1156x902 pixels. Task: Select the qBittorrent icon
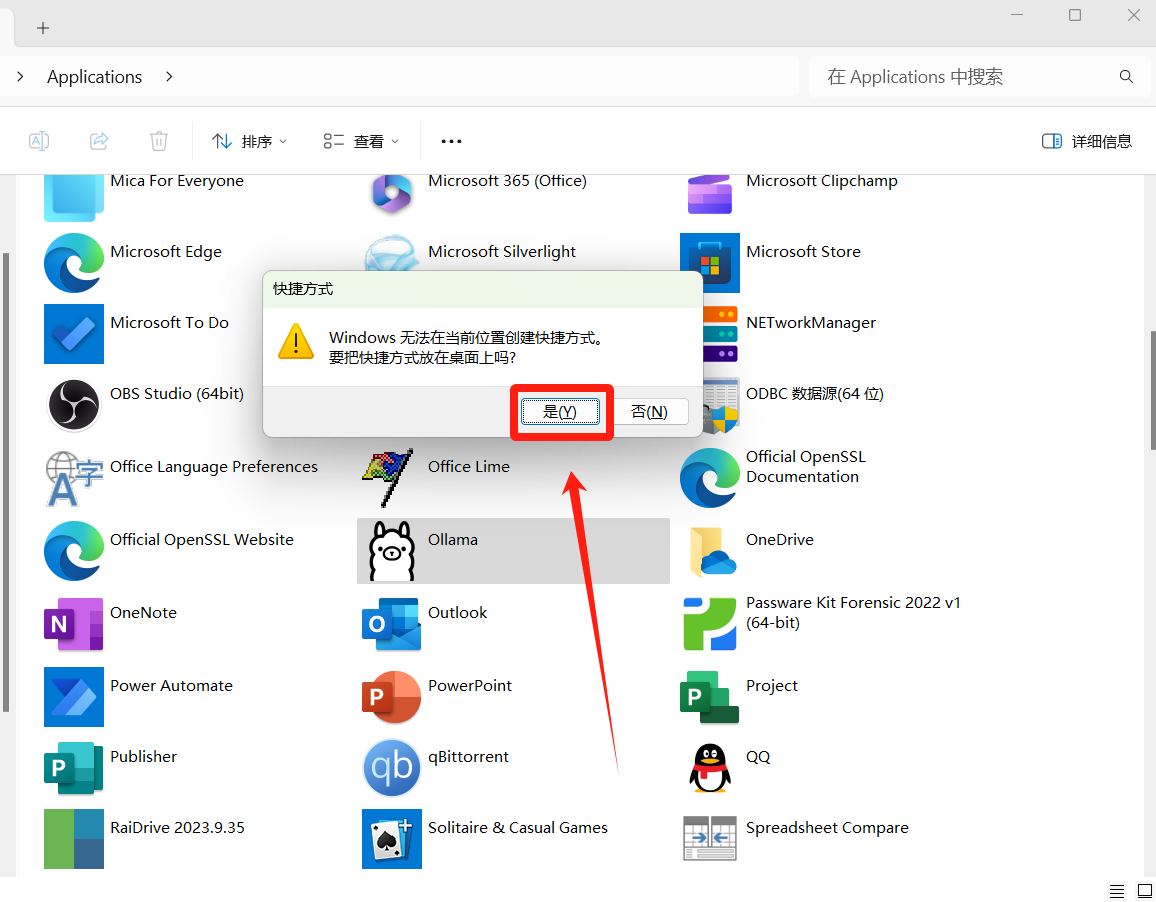point(391,768)
